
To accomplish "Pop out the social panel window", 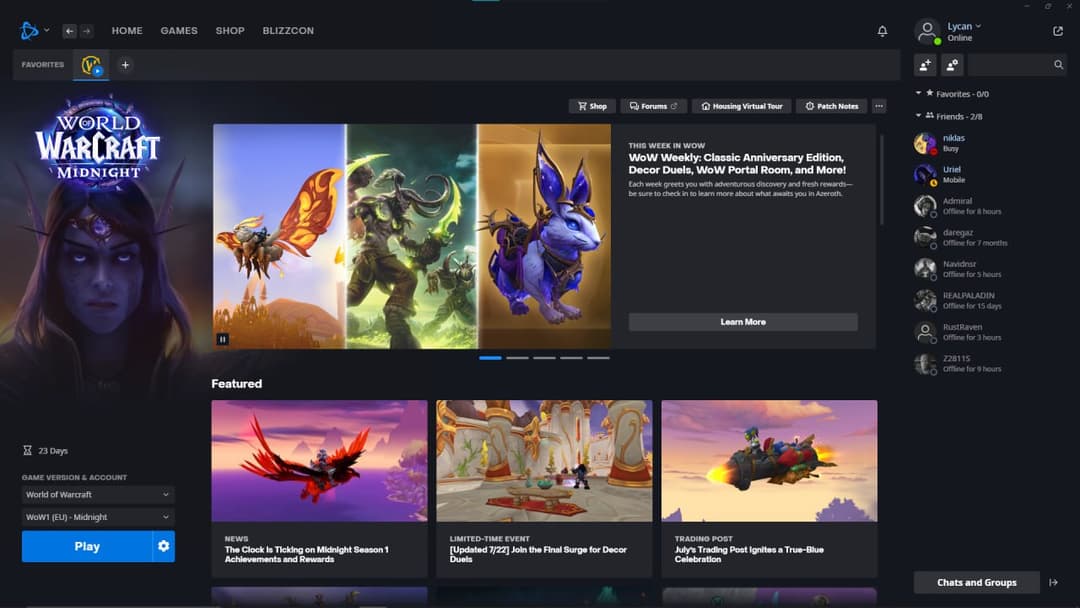I will click(x=1058, y=31).
